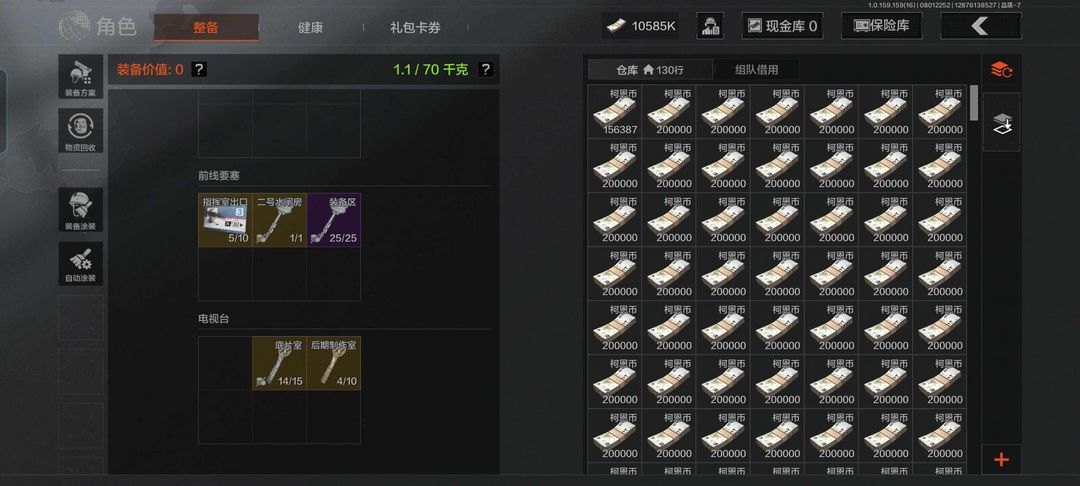
Task: Open the 物资回收 recycle icon
Action: tap(81, 131)
